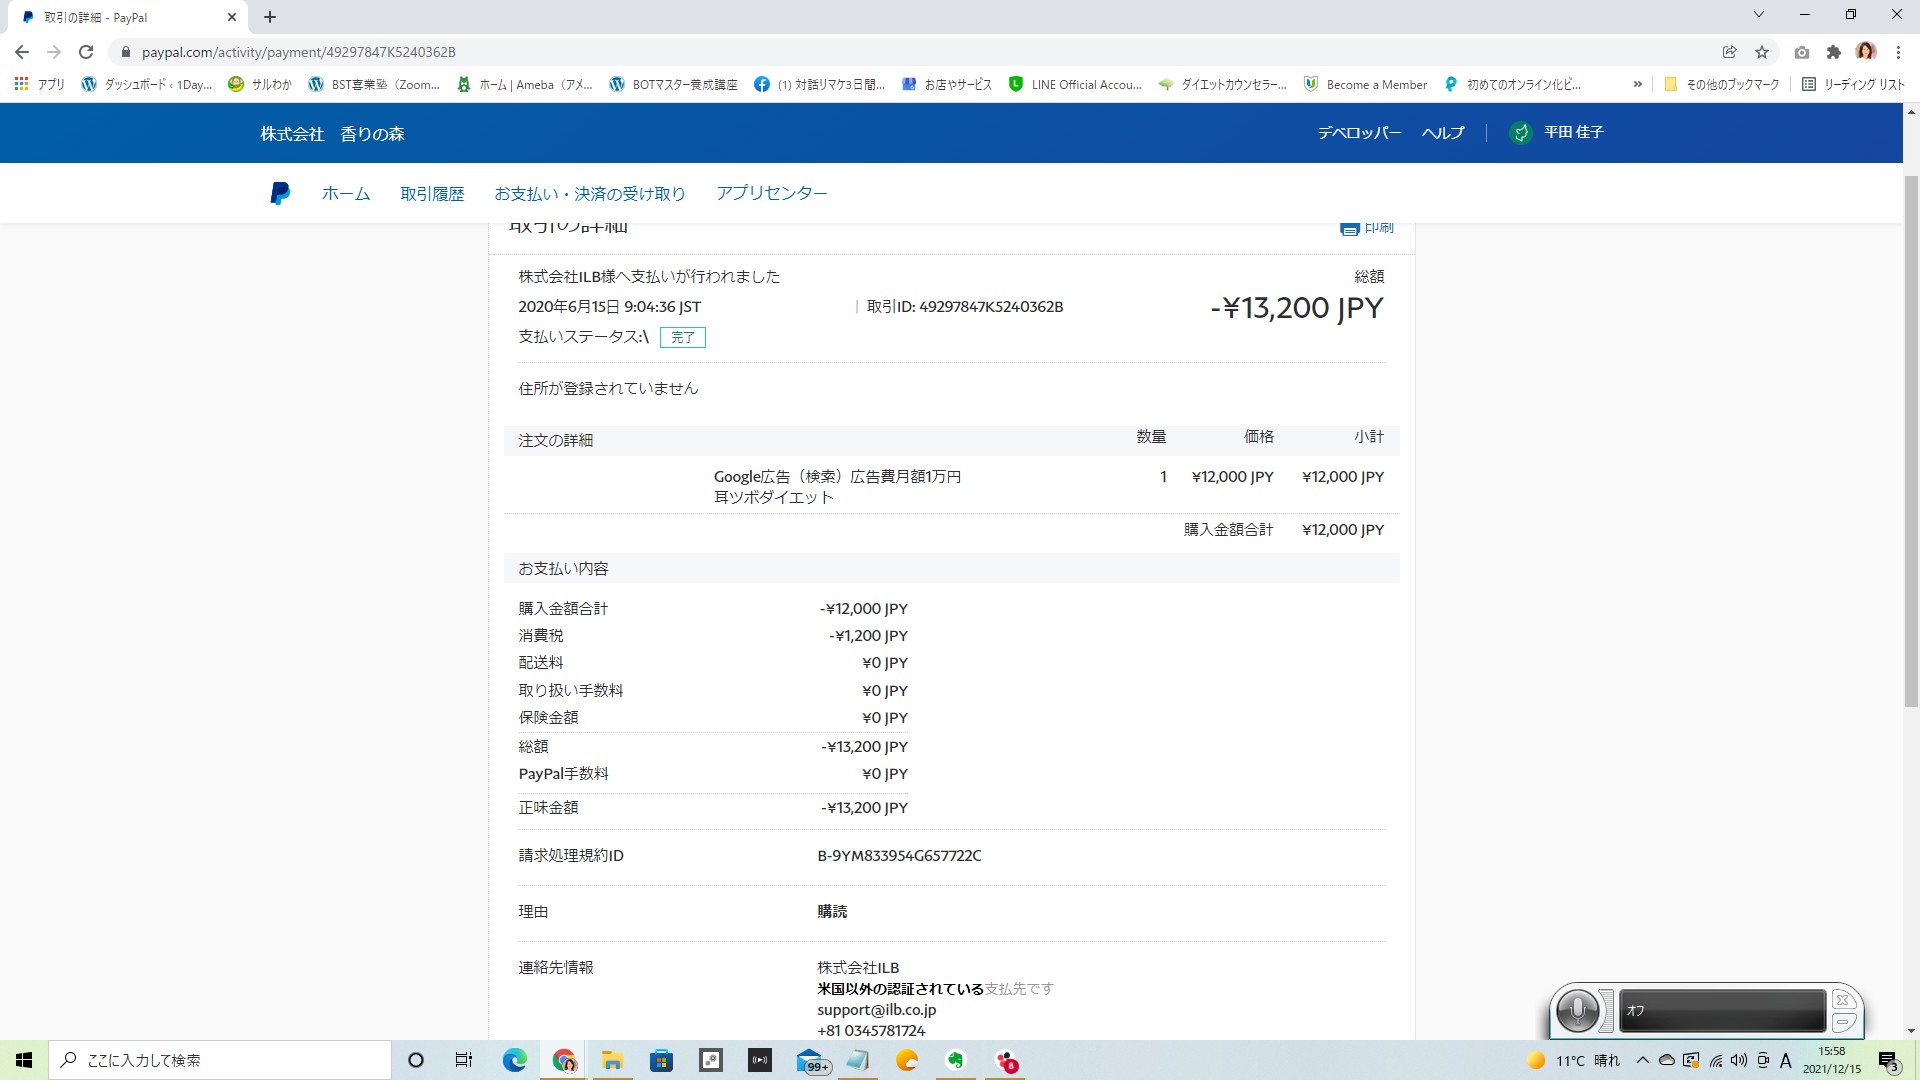Open the ダイエットカウンセラー bookmark
The height and width of the screenshot is (1080, 1920).
tap(1222, 85)
